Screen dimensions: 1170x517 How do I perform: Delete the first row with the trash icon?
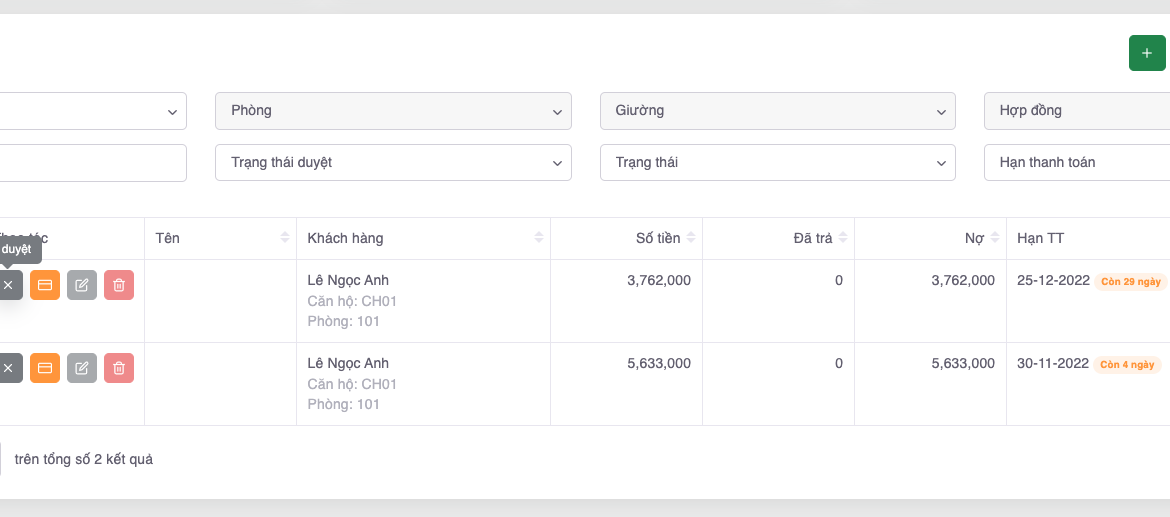pos(119,285)
